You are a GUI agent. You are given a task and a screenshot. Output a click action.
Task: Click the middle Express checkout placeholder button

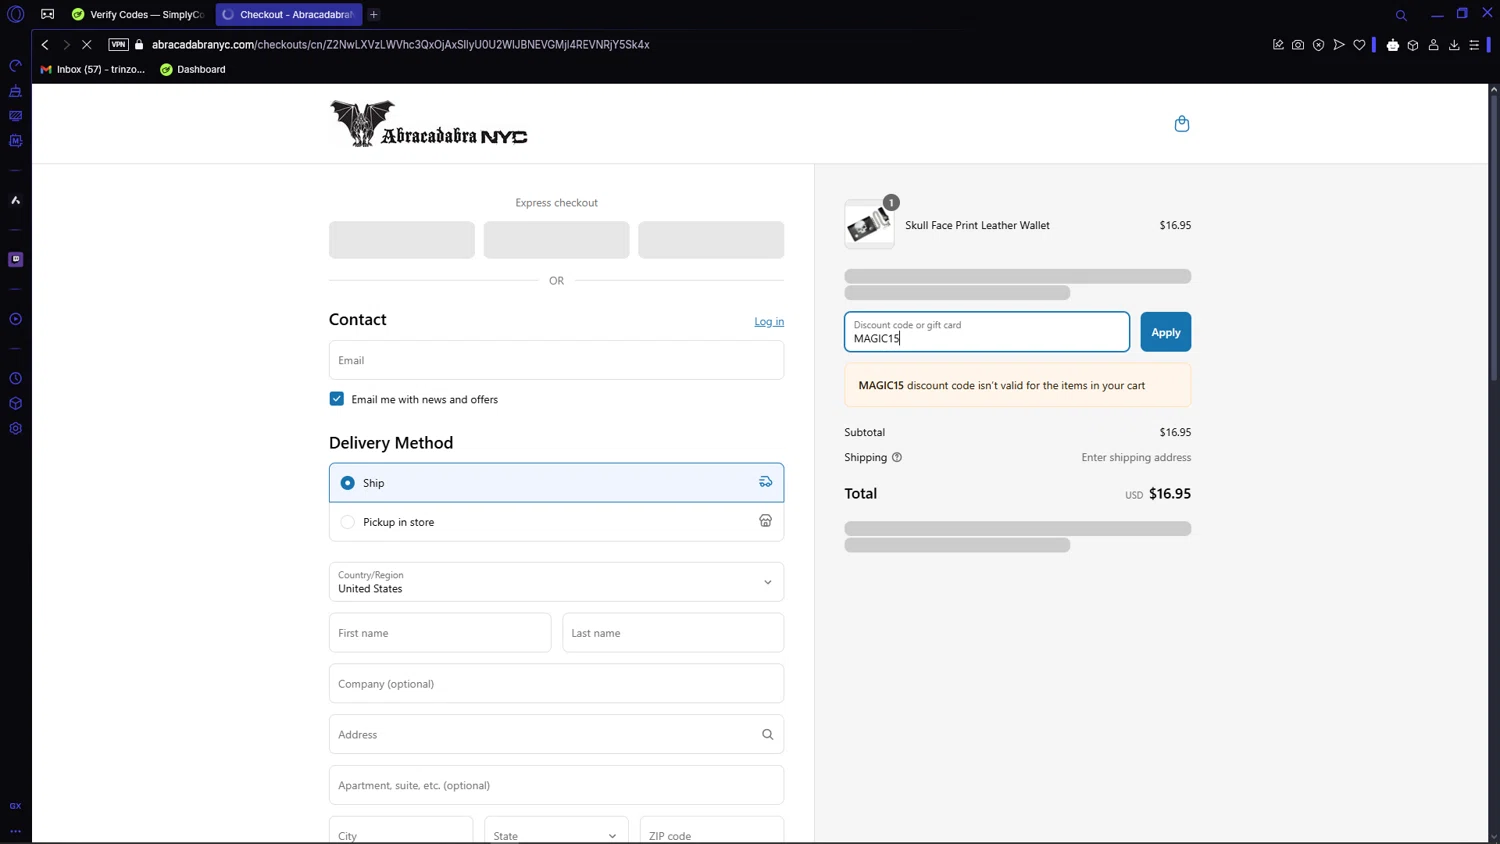[556, 240]
